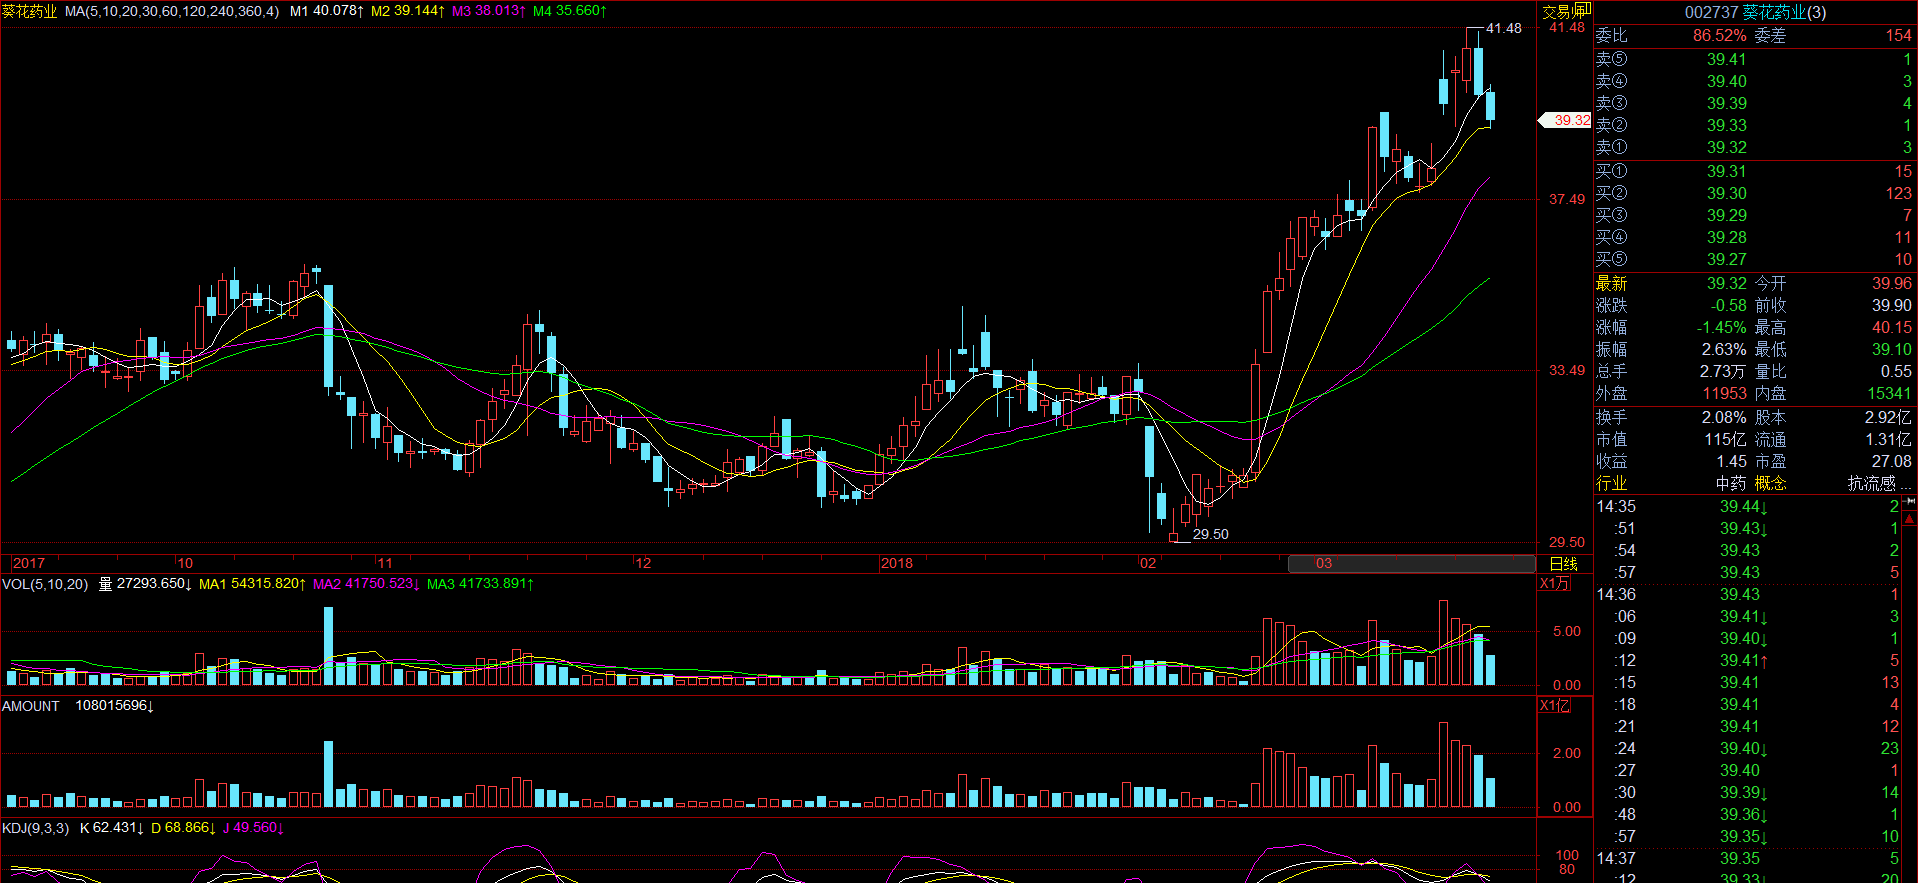The image size is (1918, 883).
Task: Select the :24 39.40 tick row with volume 23
Action: tap(1747, 748)
